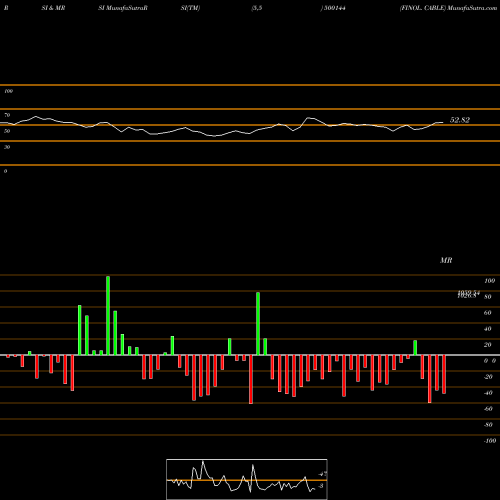Screen dimensions: 500x500
Task: Click the RSI axis label 70
Action: point(7,115)
